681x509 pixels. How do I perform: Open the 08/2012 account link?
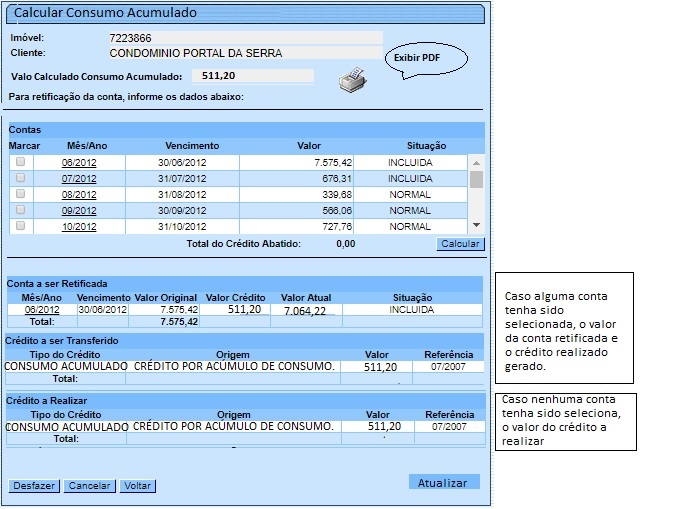point(79,195)
